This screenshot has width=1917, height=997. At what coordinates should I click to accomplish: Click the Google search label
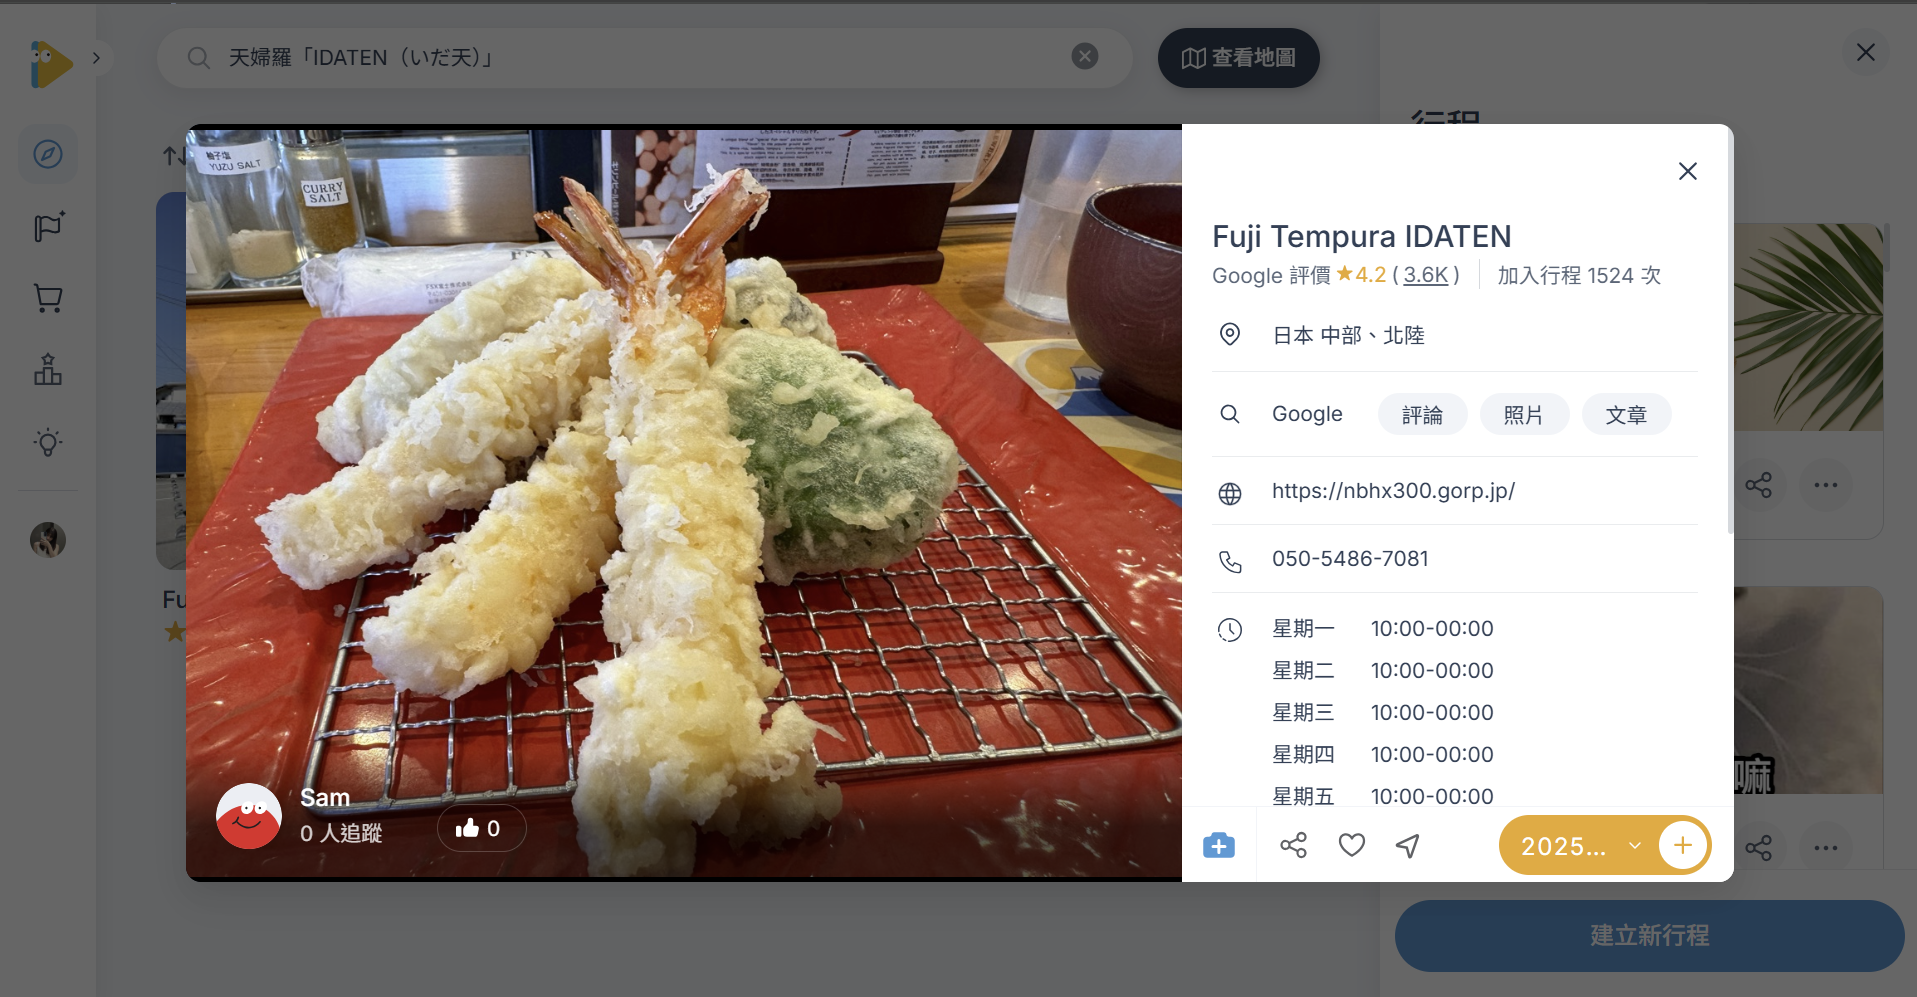pos(1307,414)
